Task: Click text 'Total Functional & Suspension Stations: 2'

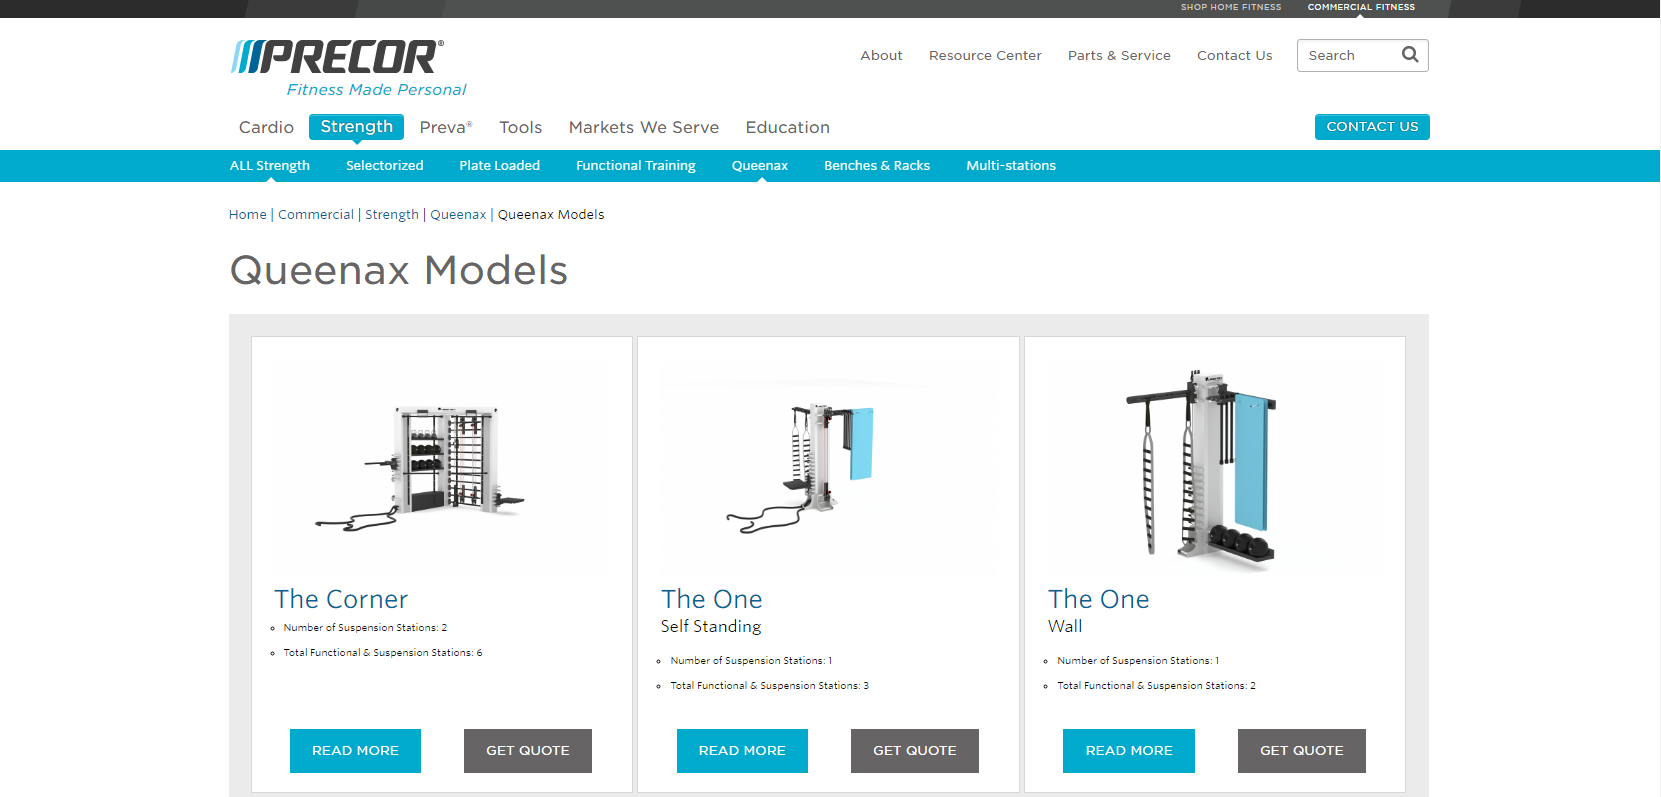Action: coord(1156,686)
